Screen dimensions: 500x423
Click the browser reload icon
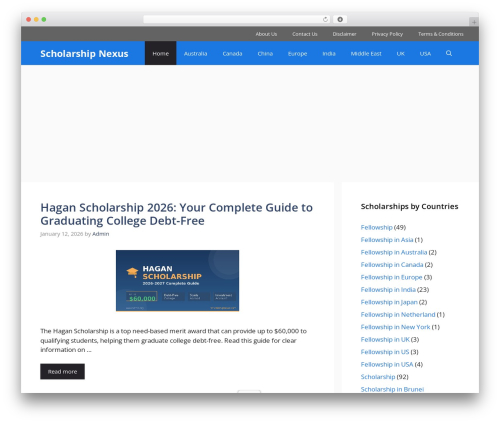click(x=325, y=20)
